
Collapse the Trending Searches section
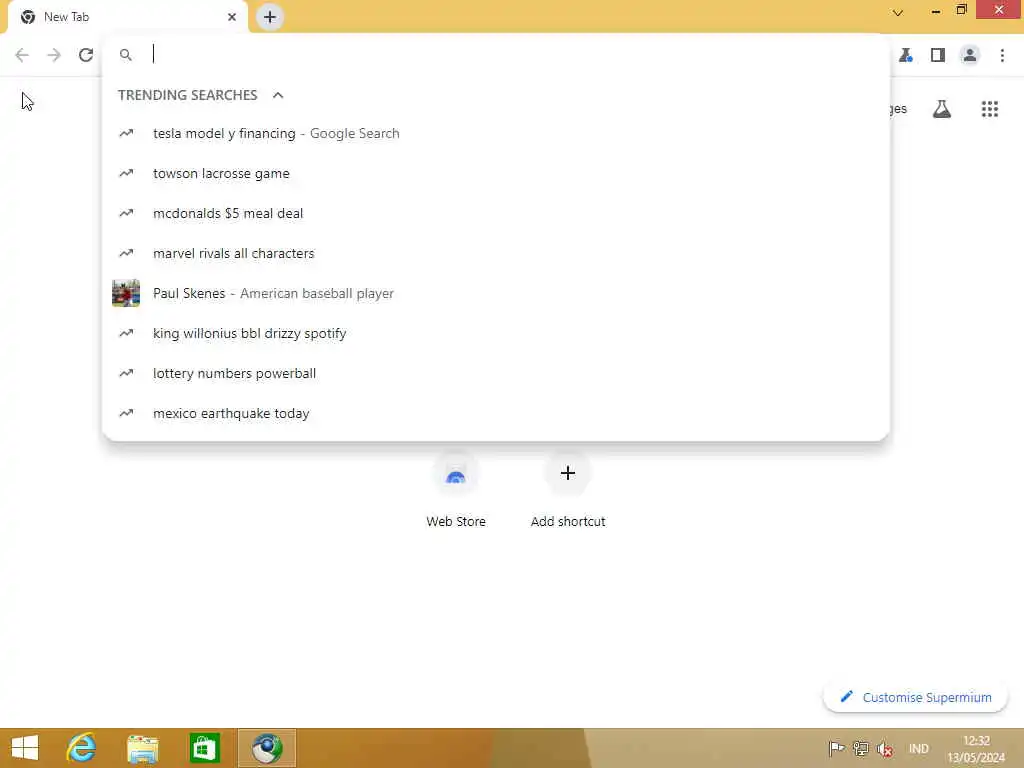tap(278, 95)
